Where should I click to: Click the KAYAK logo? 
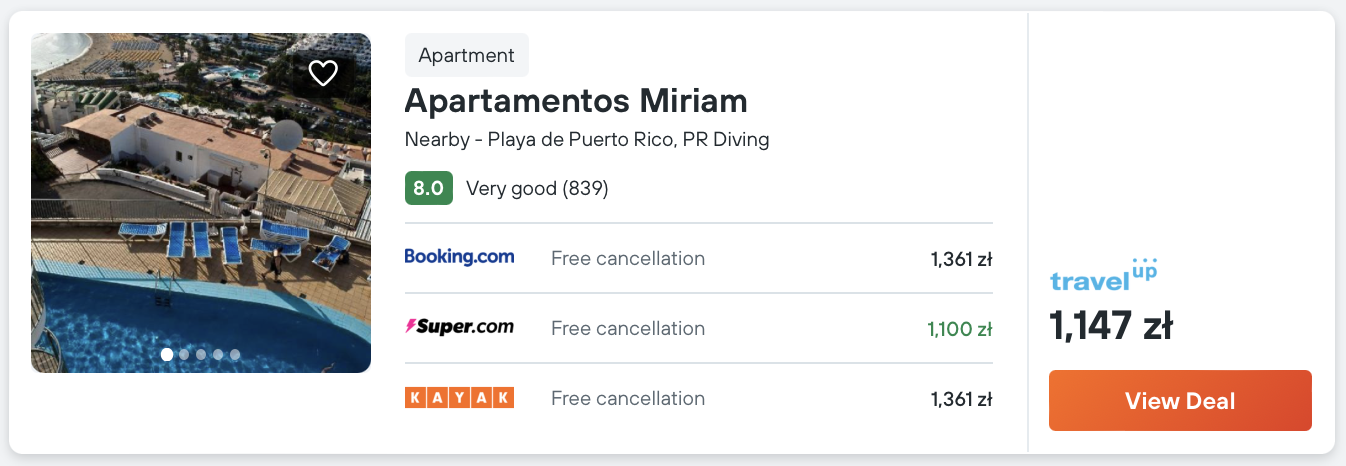pyautogui.click(x=459, y=398)
